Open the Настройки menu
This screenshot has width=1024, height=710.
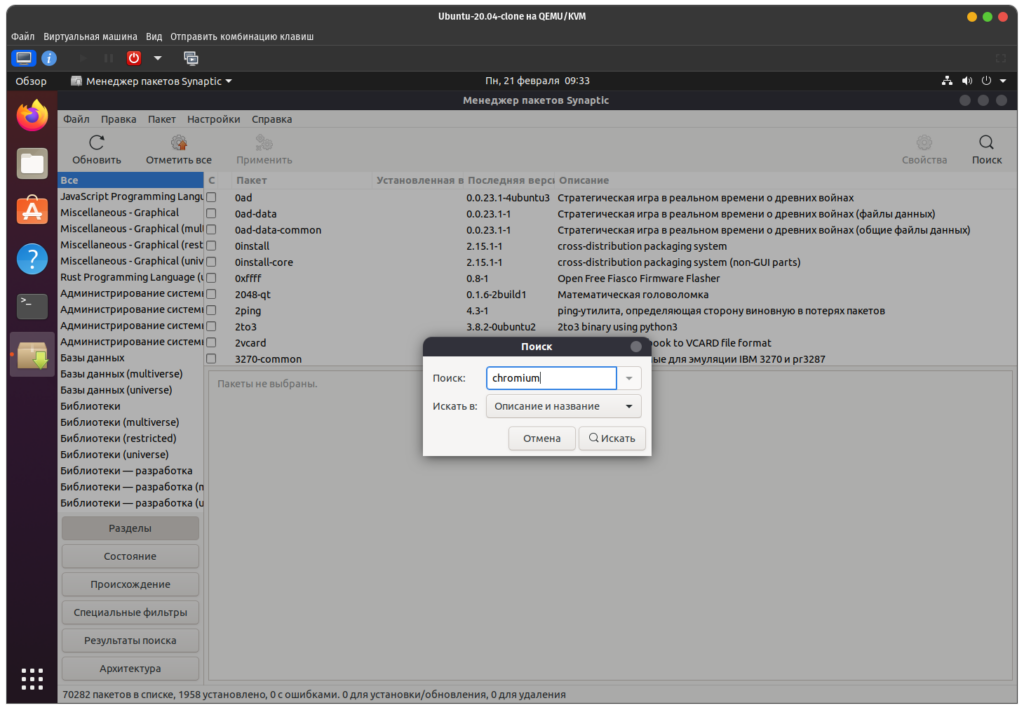click(213, 119)
